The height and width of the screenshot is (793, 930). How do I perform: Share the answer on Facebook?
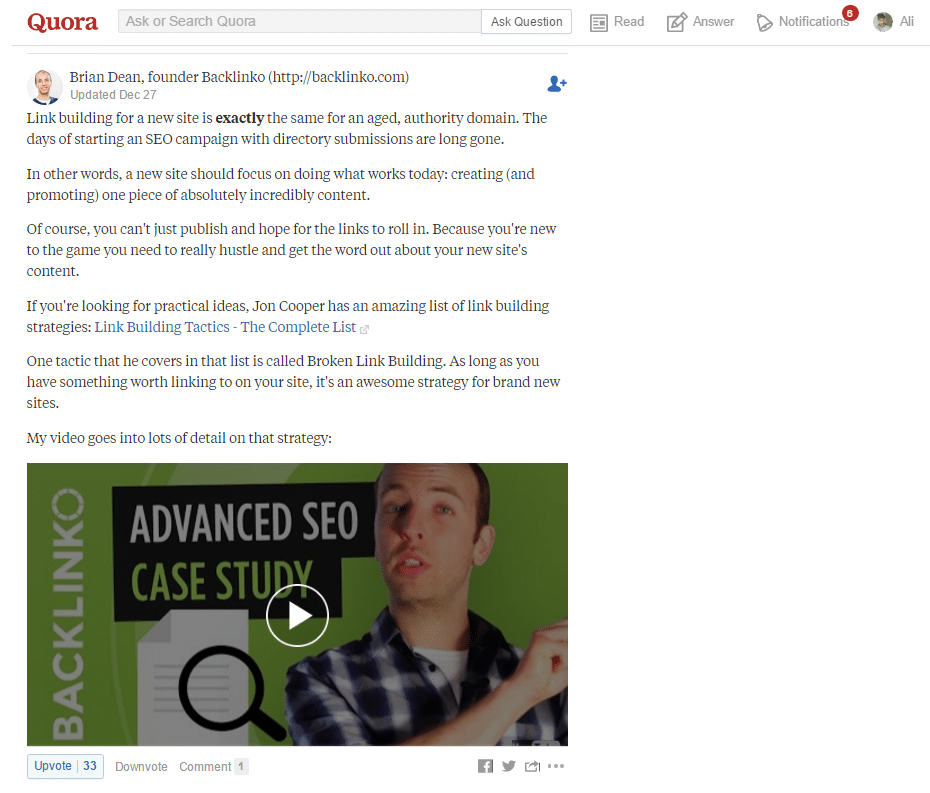pyautogui.click(x=485, y=766)
